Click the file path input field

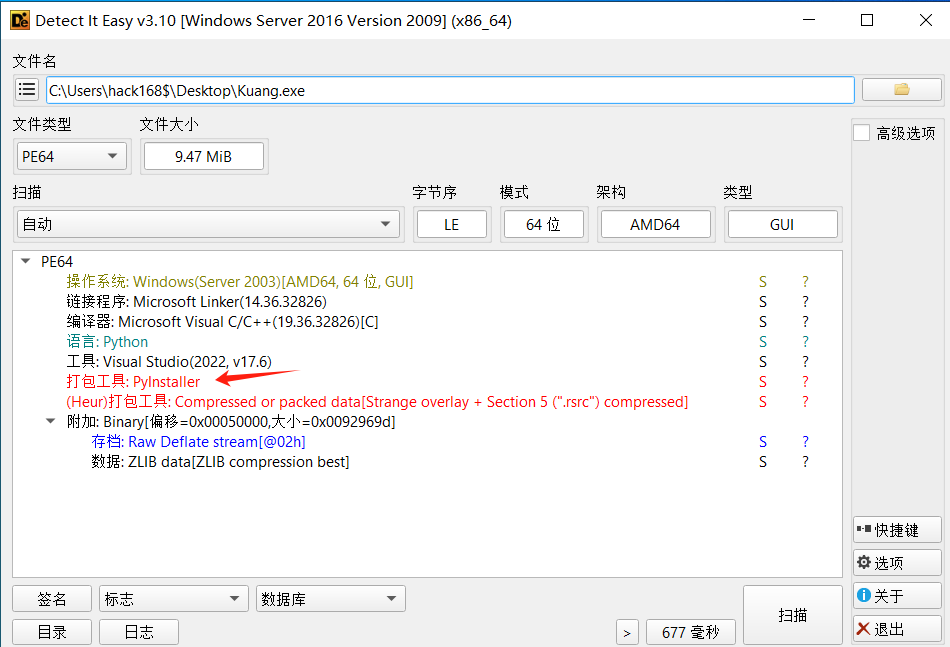(450, 90)
